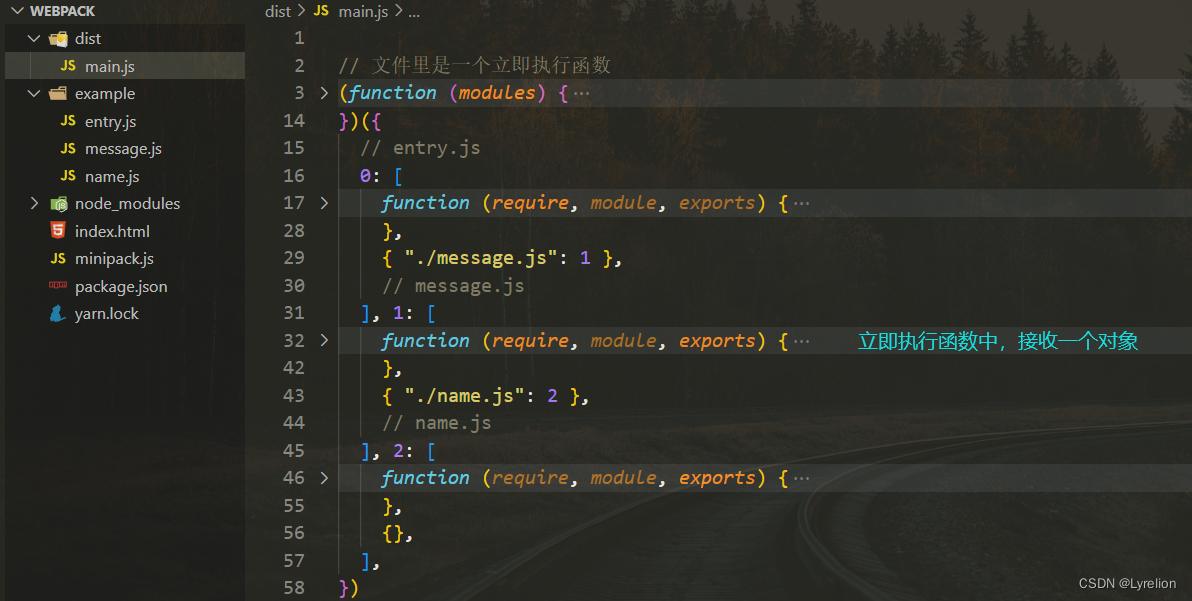The width and height of the screenshot is (1192, 601).
Task: Click line number 58 in gutter
Action: (294, 587)
